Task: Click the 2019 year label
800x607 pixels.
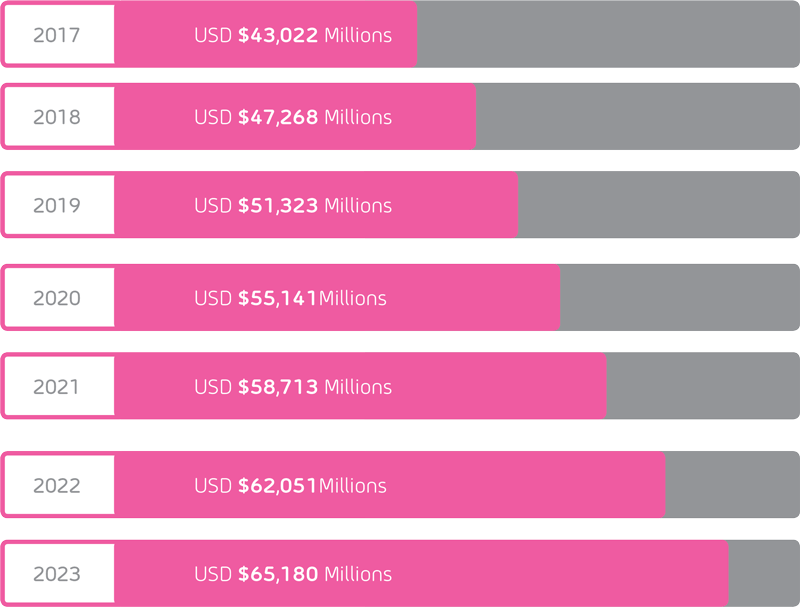Action: (57, 205)
